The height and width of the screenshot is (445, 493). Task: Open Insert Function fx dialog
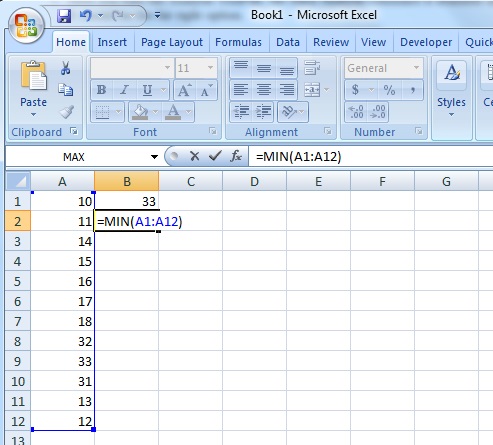[x=236, y=156]
